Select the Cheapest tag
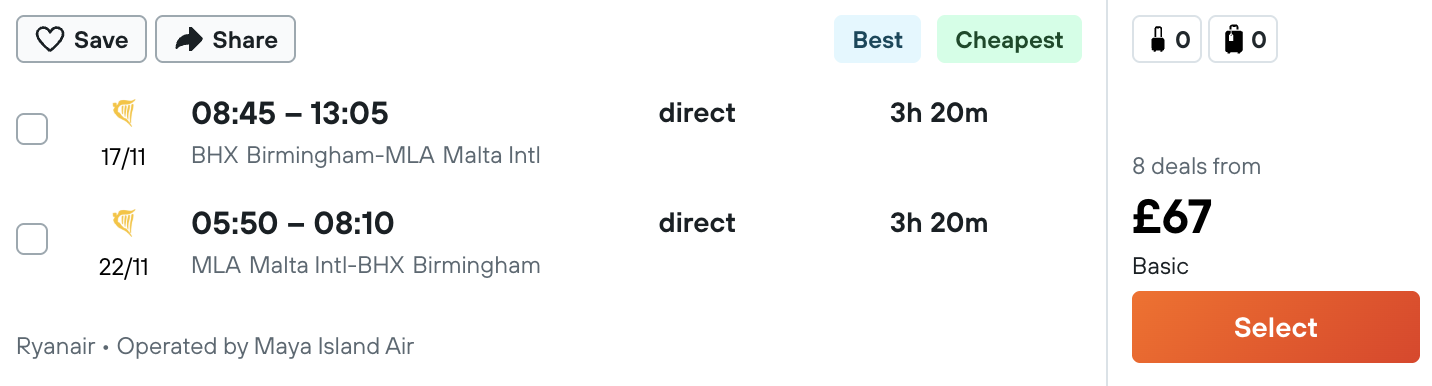This screenshot has width=1432, height=386. tap(1009, 40)
